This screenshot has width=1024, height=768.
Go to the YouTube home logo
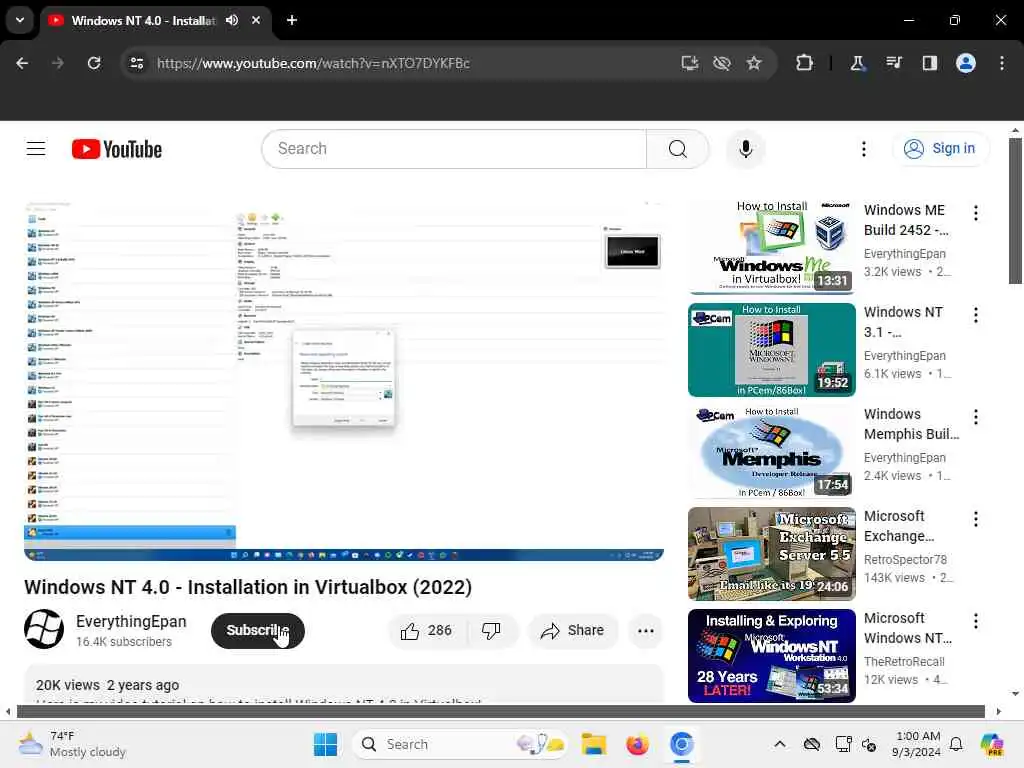[x=117, y=150]
